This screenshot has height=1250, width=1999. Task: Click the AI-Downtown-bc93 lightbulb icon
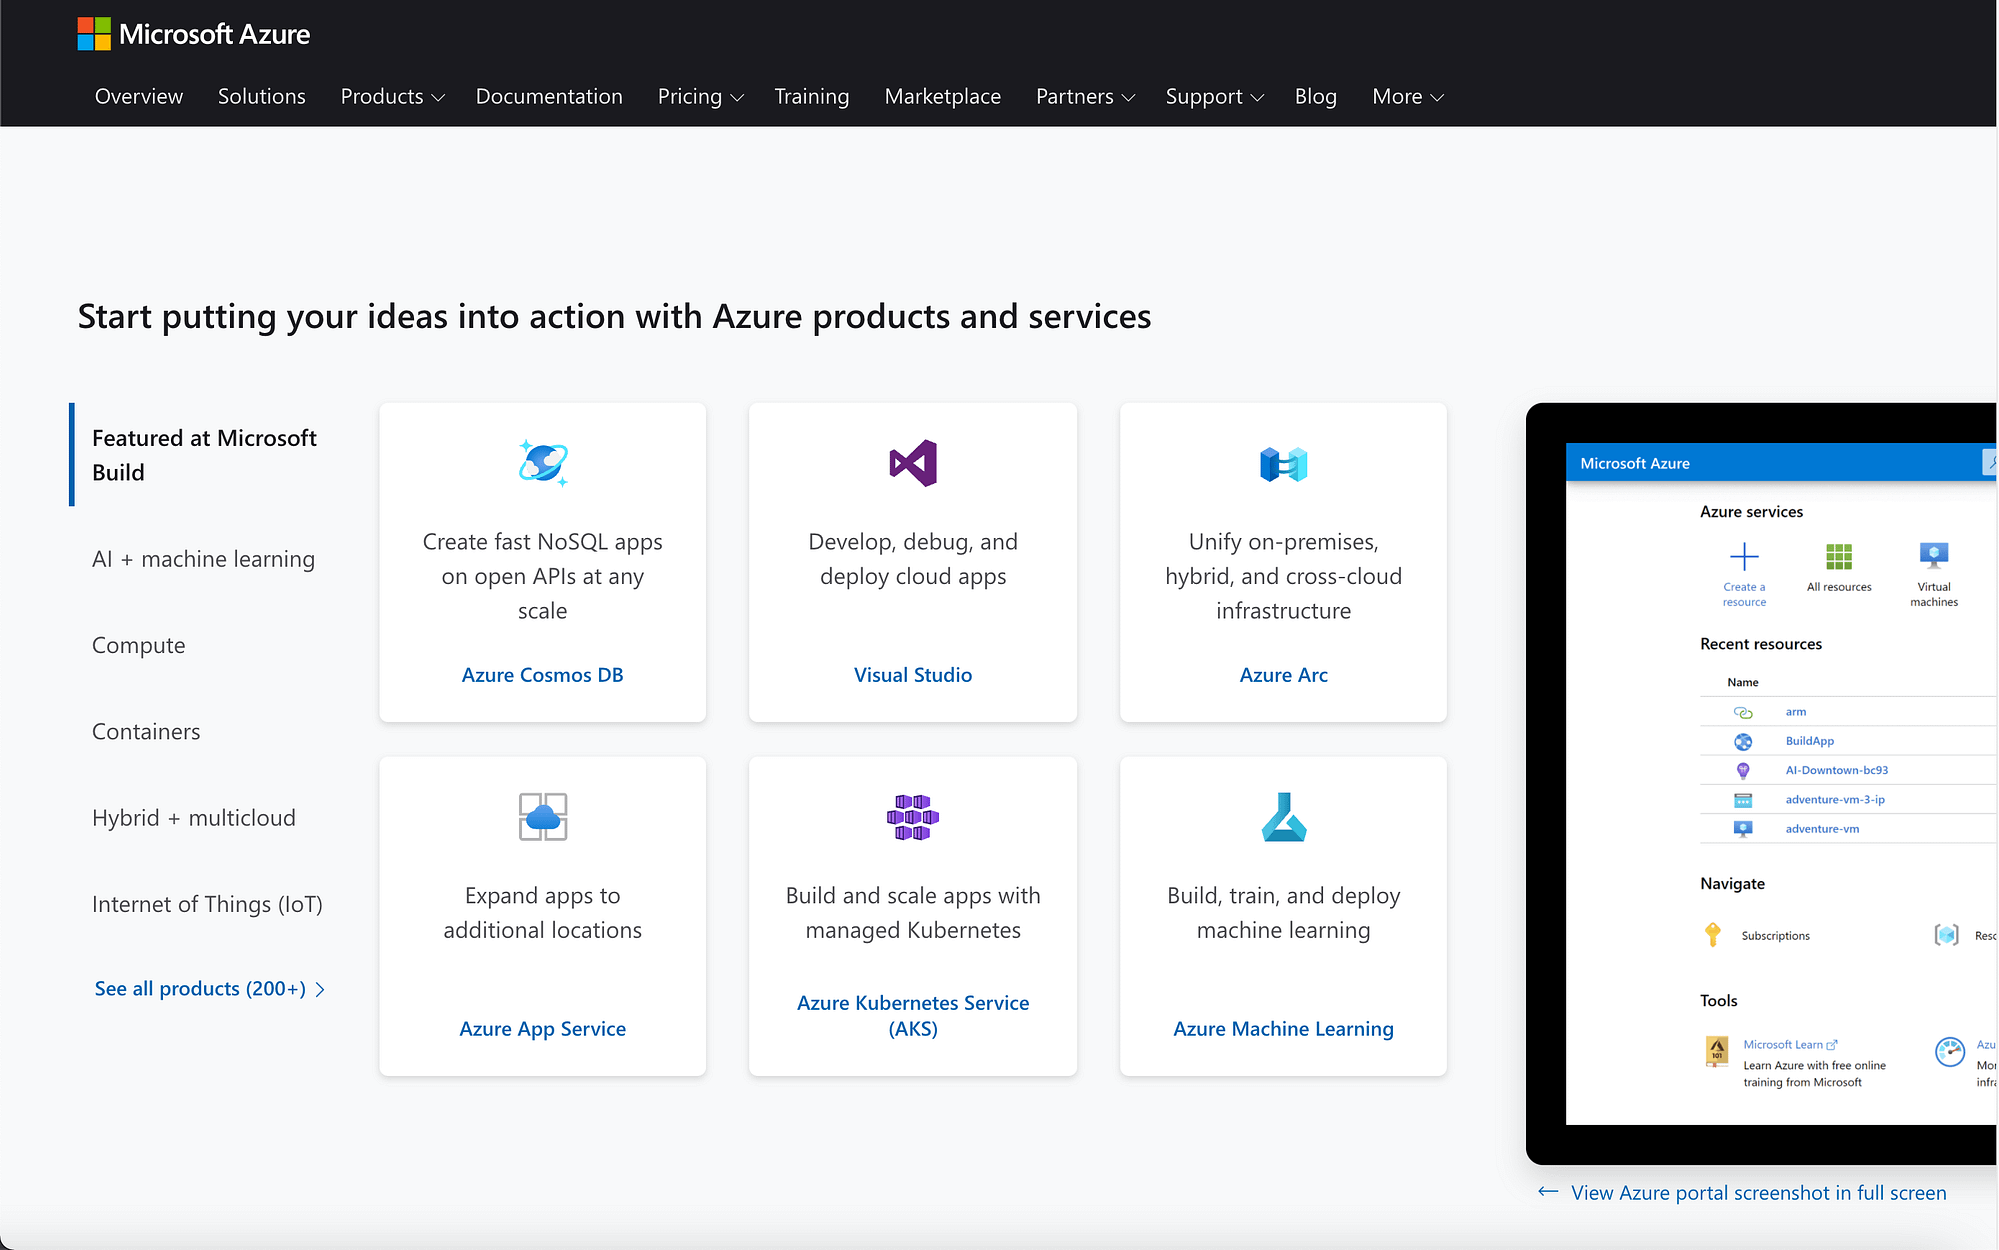click(1743, 770)
